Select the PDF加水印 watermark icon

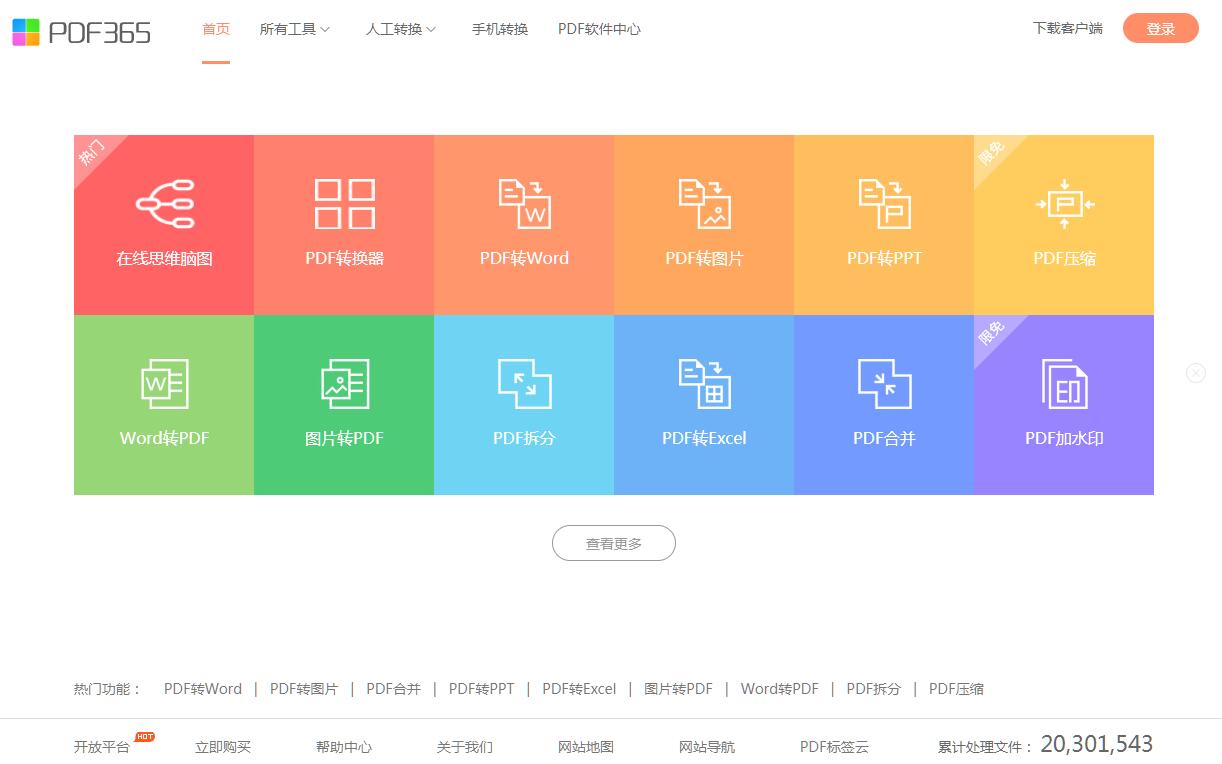point(1064,384)
